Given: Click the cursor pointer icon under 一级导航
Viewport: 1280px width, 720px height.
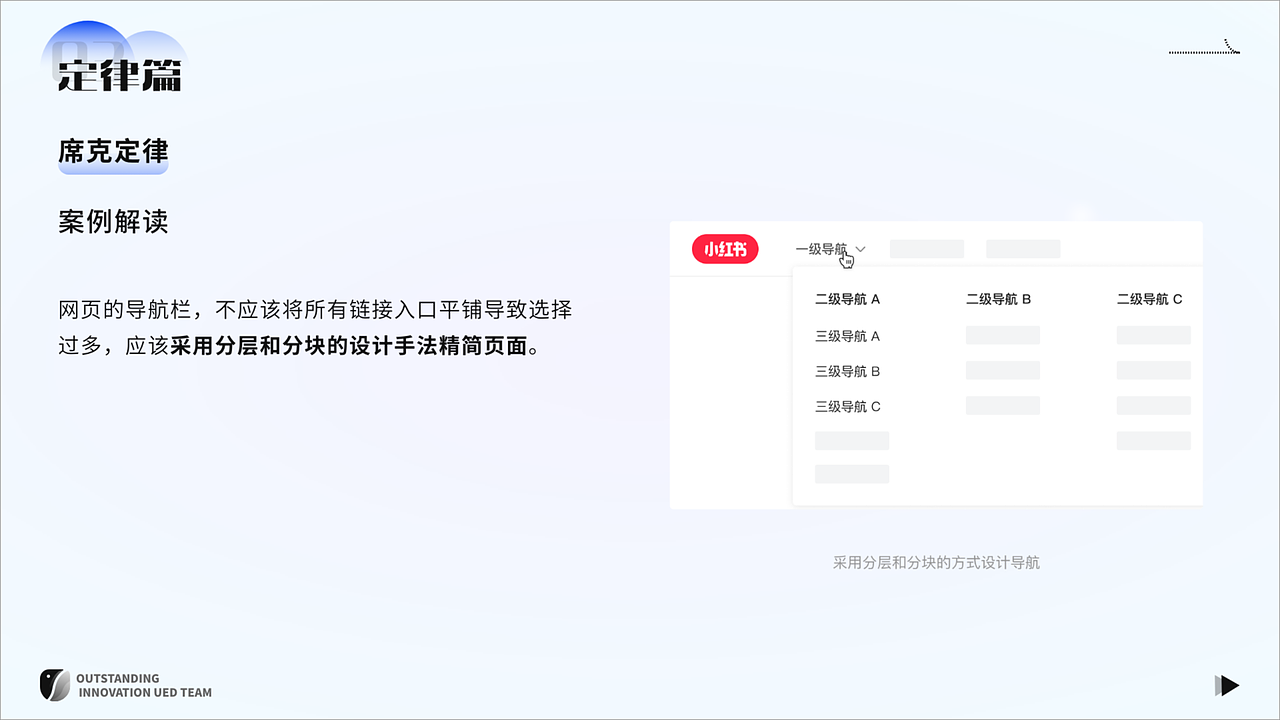Looking at the screenshot, I should click(847, 259).
